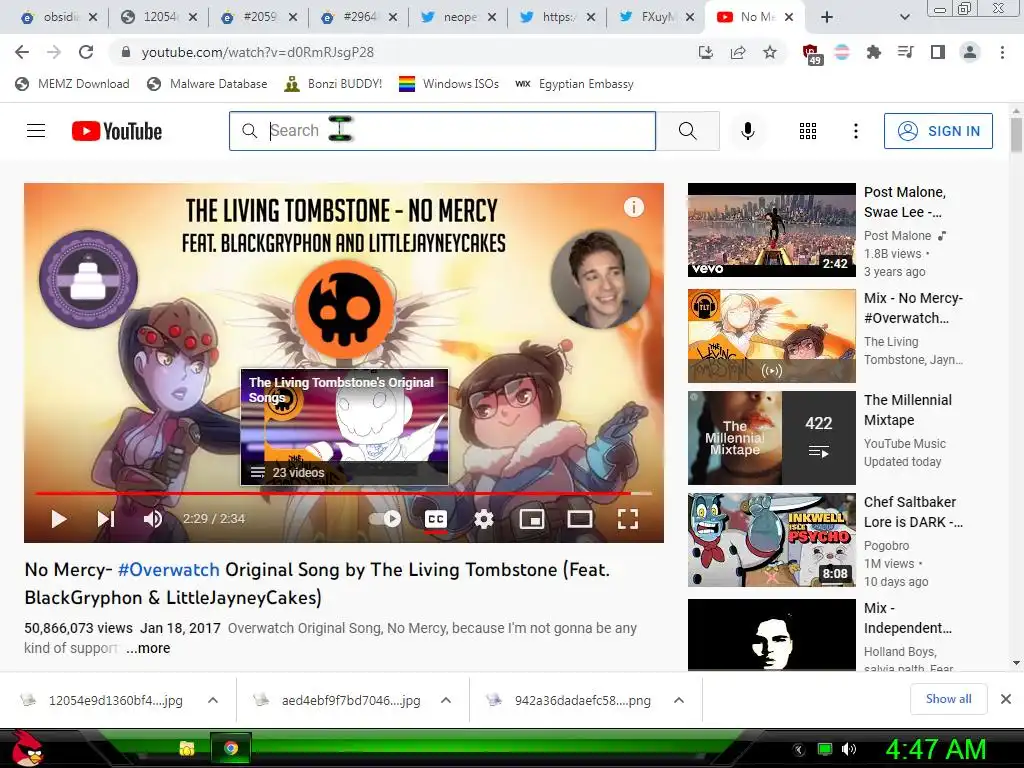Toggle the autoplay switch
1024x768 pixels.
[x=385, y=519]
